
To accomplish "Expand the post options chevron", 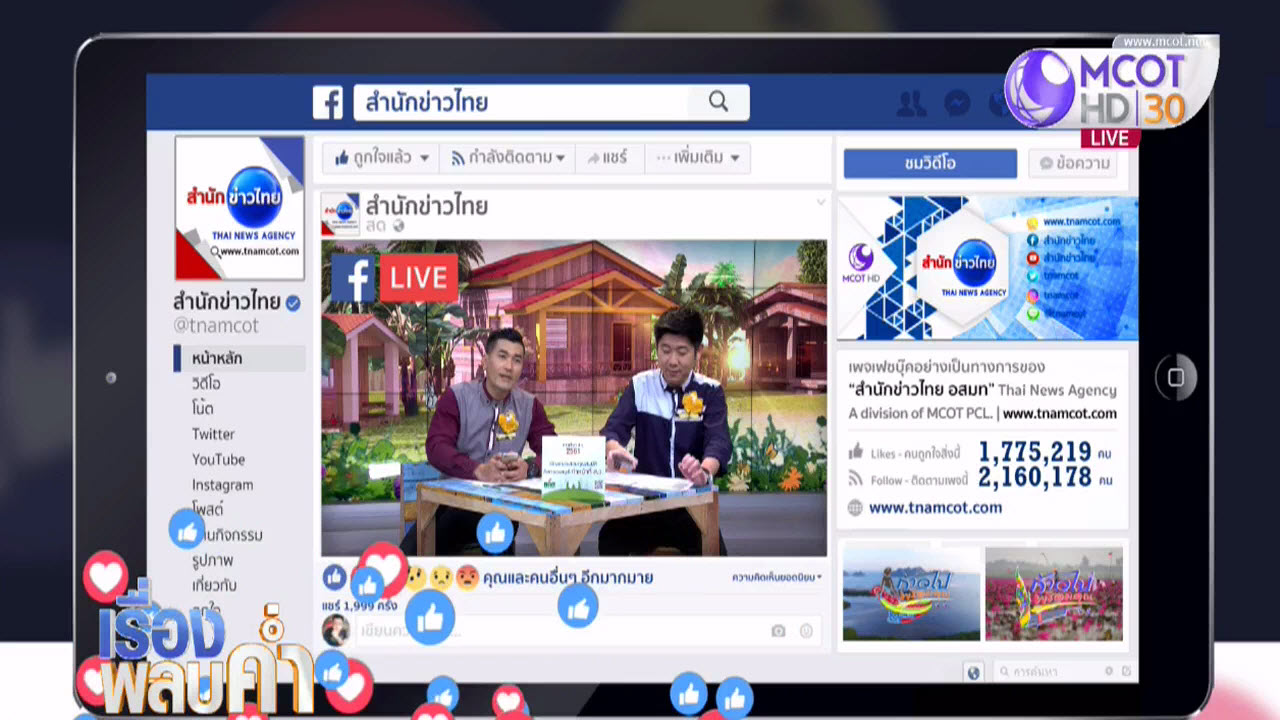I will 821,203.
